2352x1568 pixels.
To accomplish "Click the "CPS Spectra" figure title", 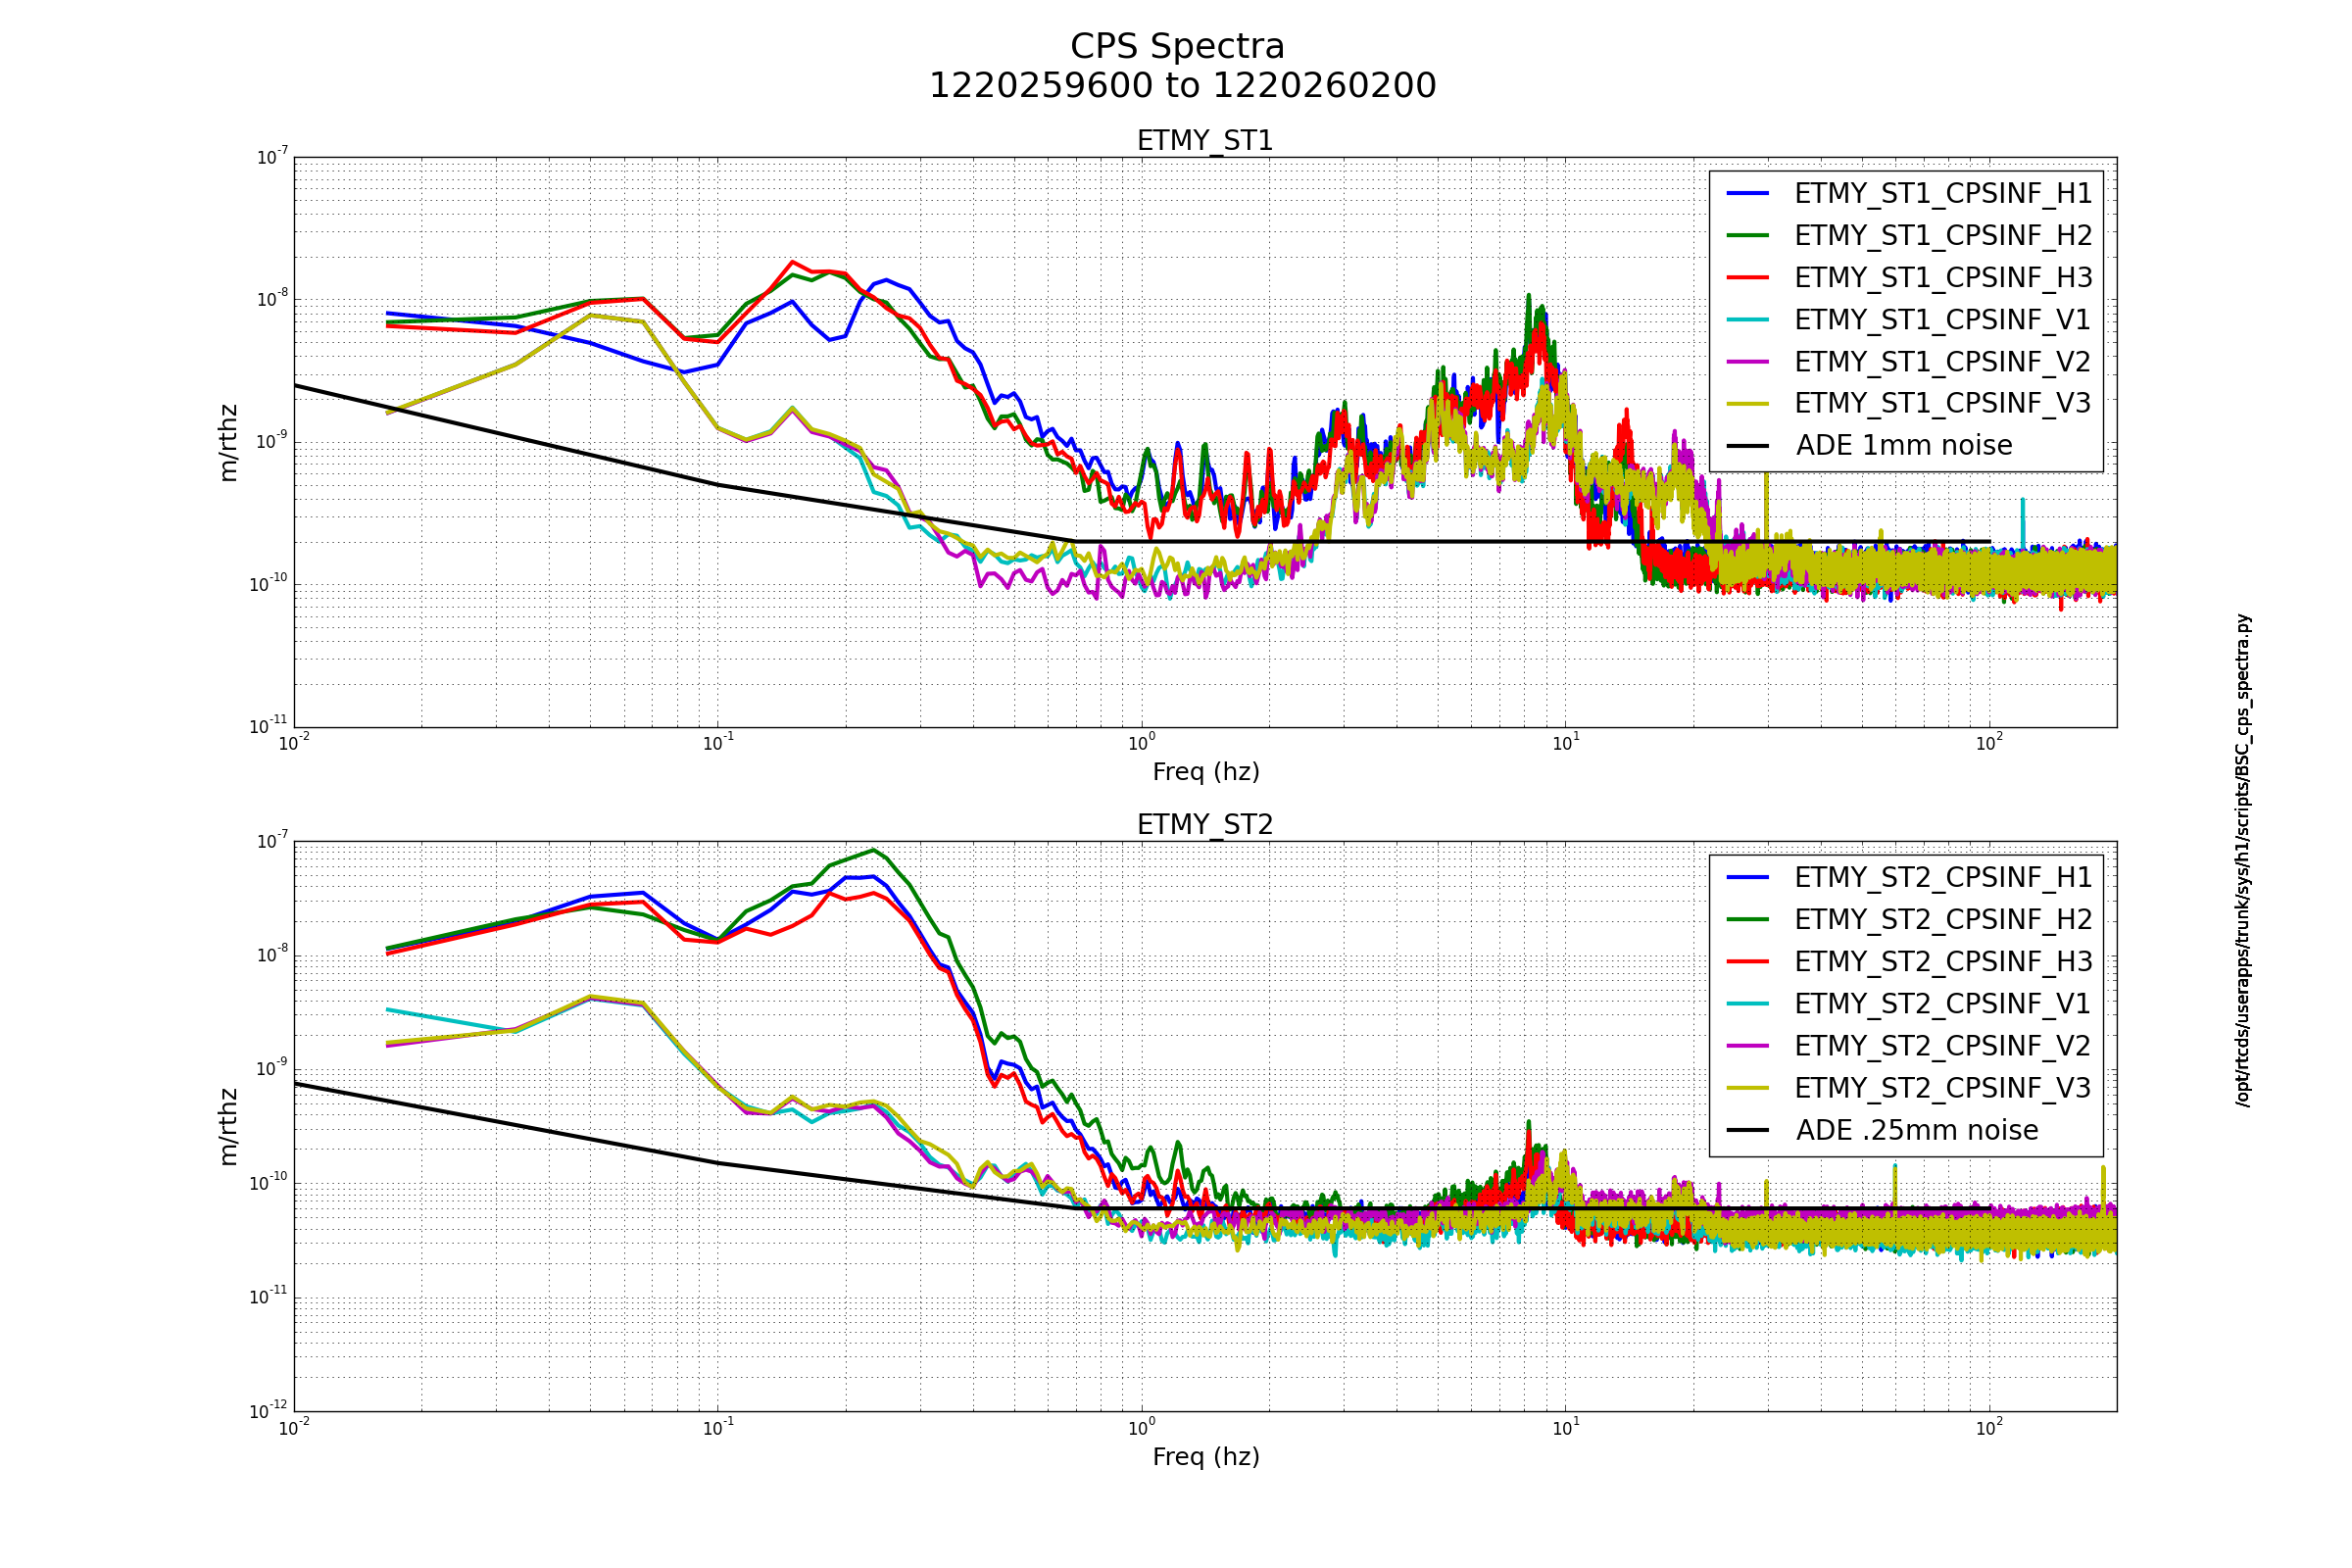I will point(1177,47).
